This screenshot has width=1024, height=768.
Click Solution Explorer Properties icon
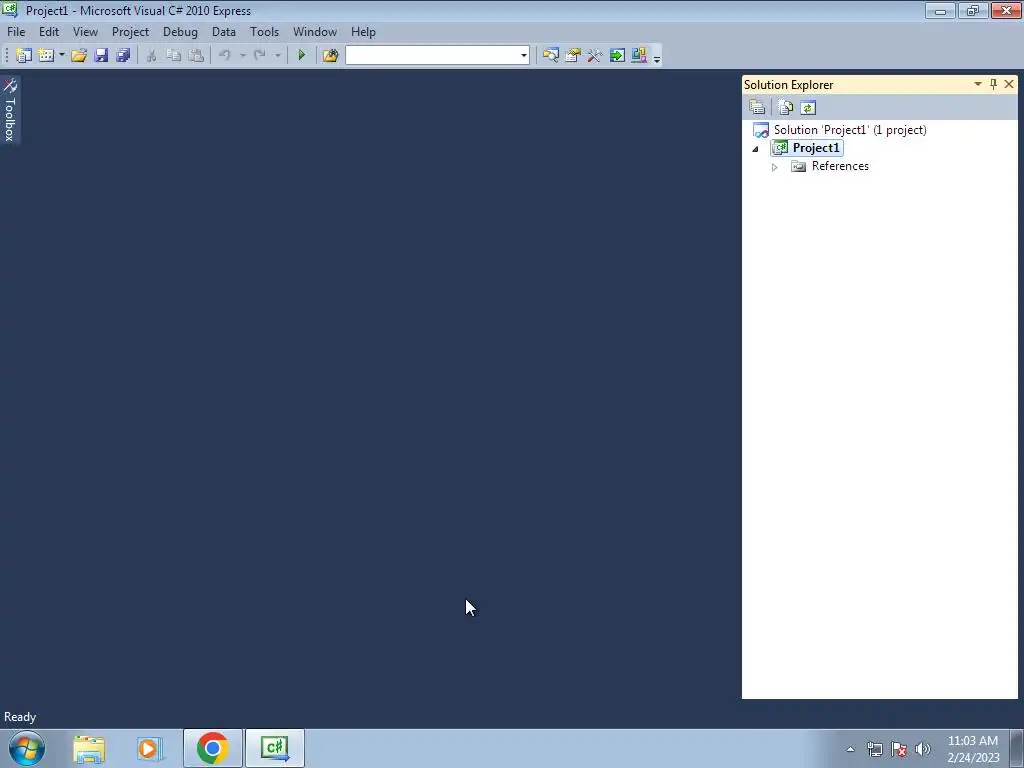point(758,108)
